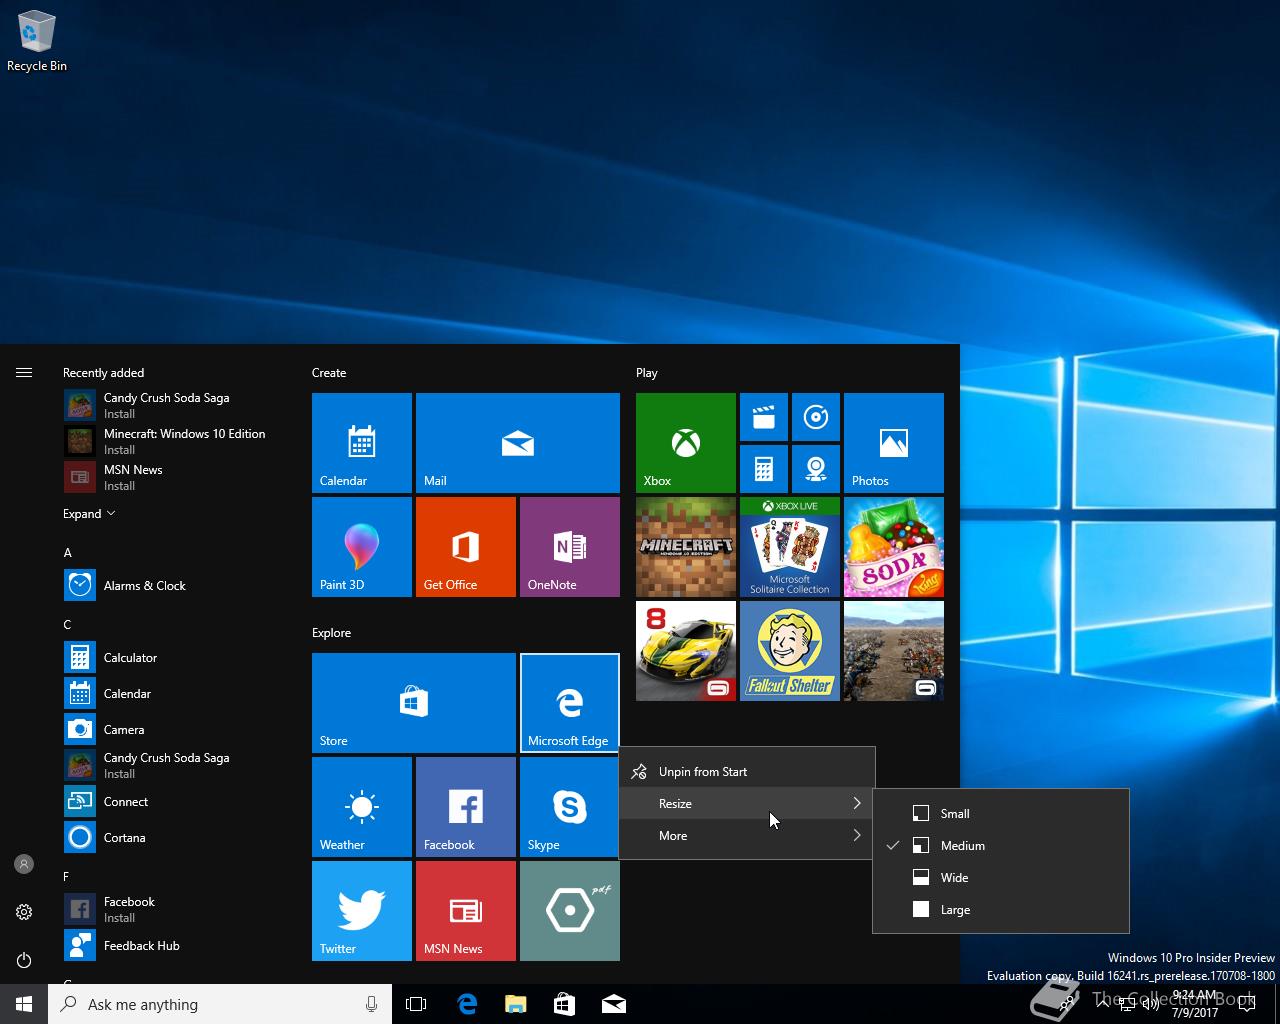Install MSN News from Recently added
This screenshot has height=1024, width=1280.
[x=176, y=477]
